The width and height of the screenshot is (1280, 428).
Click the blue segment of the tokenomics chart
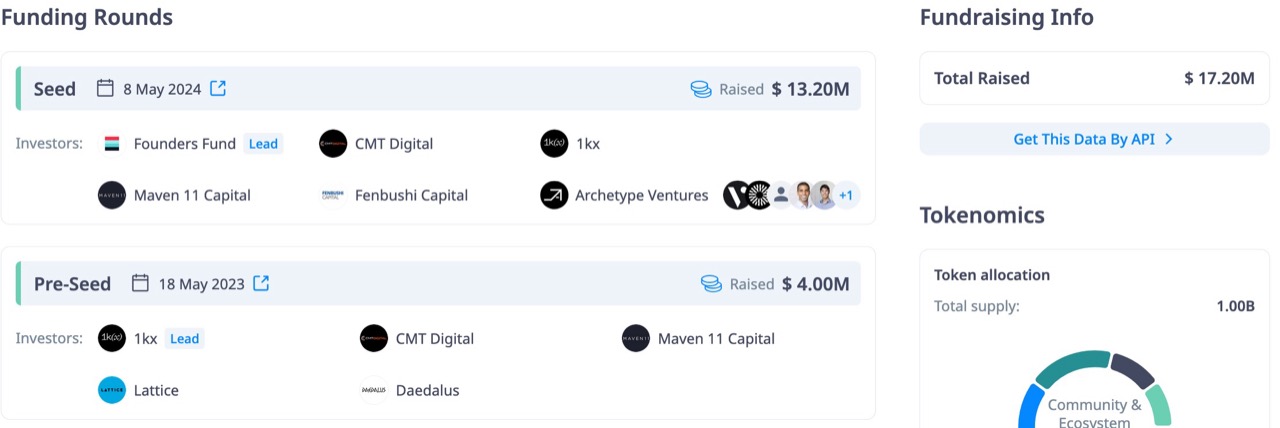[x=1029, y=408]
